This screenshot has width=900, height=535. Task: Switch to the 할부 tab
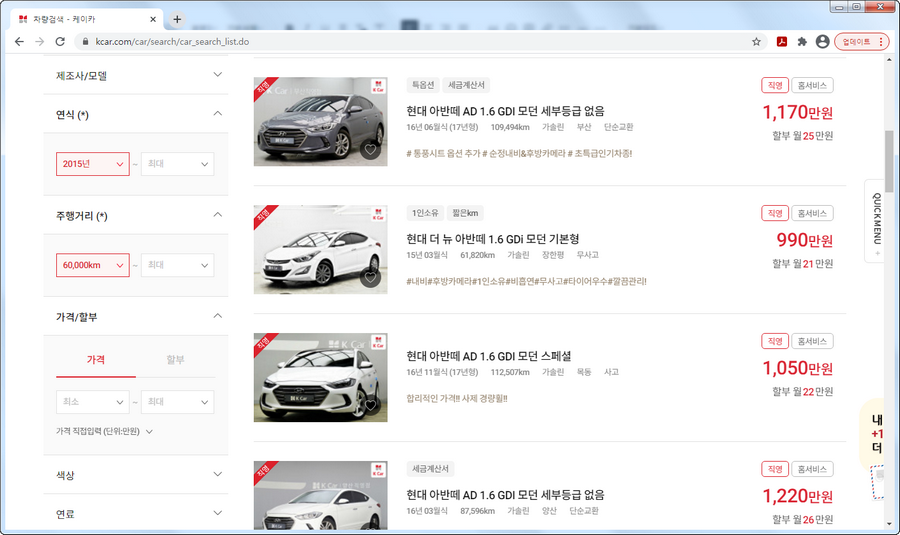coord(175,360)
